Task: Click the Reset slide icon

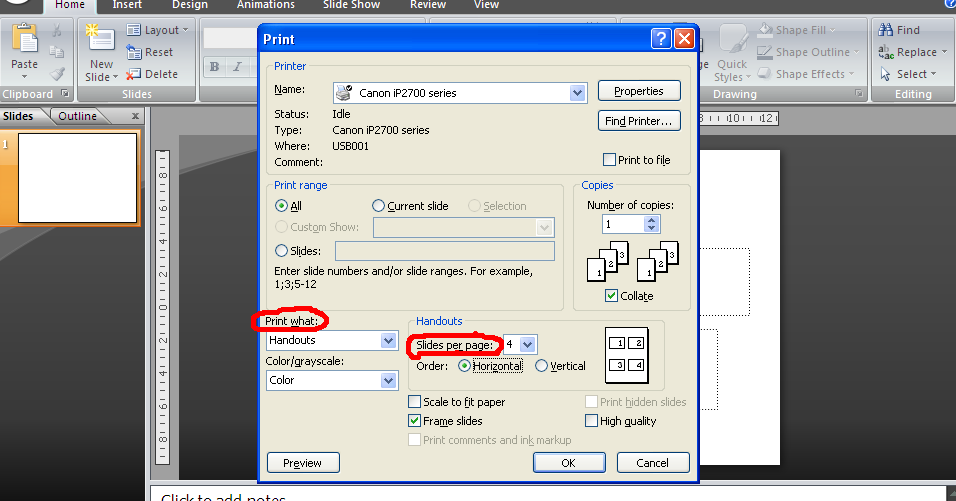Action: click(x=135, y=52)
